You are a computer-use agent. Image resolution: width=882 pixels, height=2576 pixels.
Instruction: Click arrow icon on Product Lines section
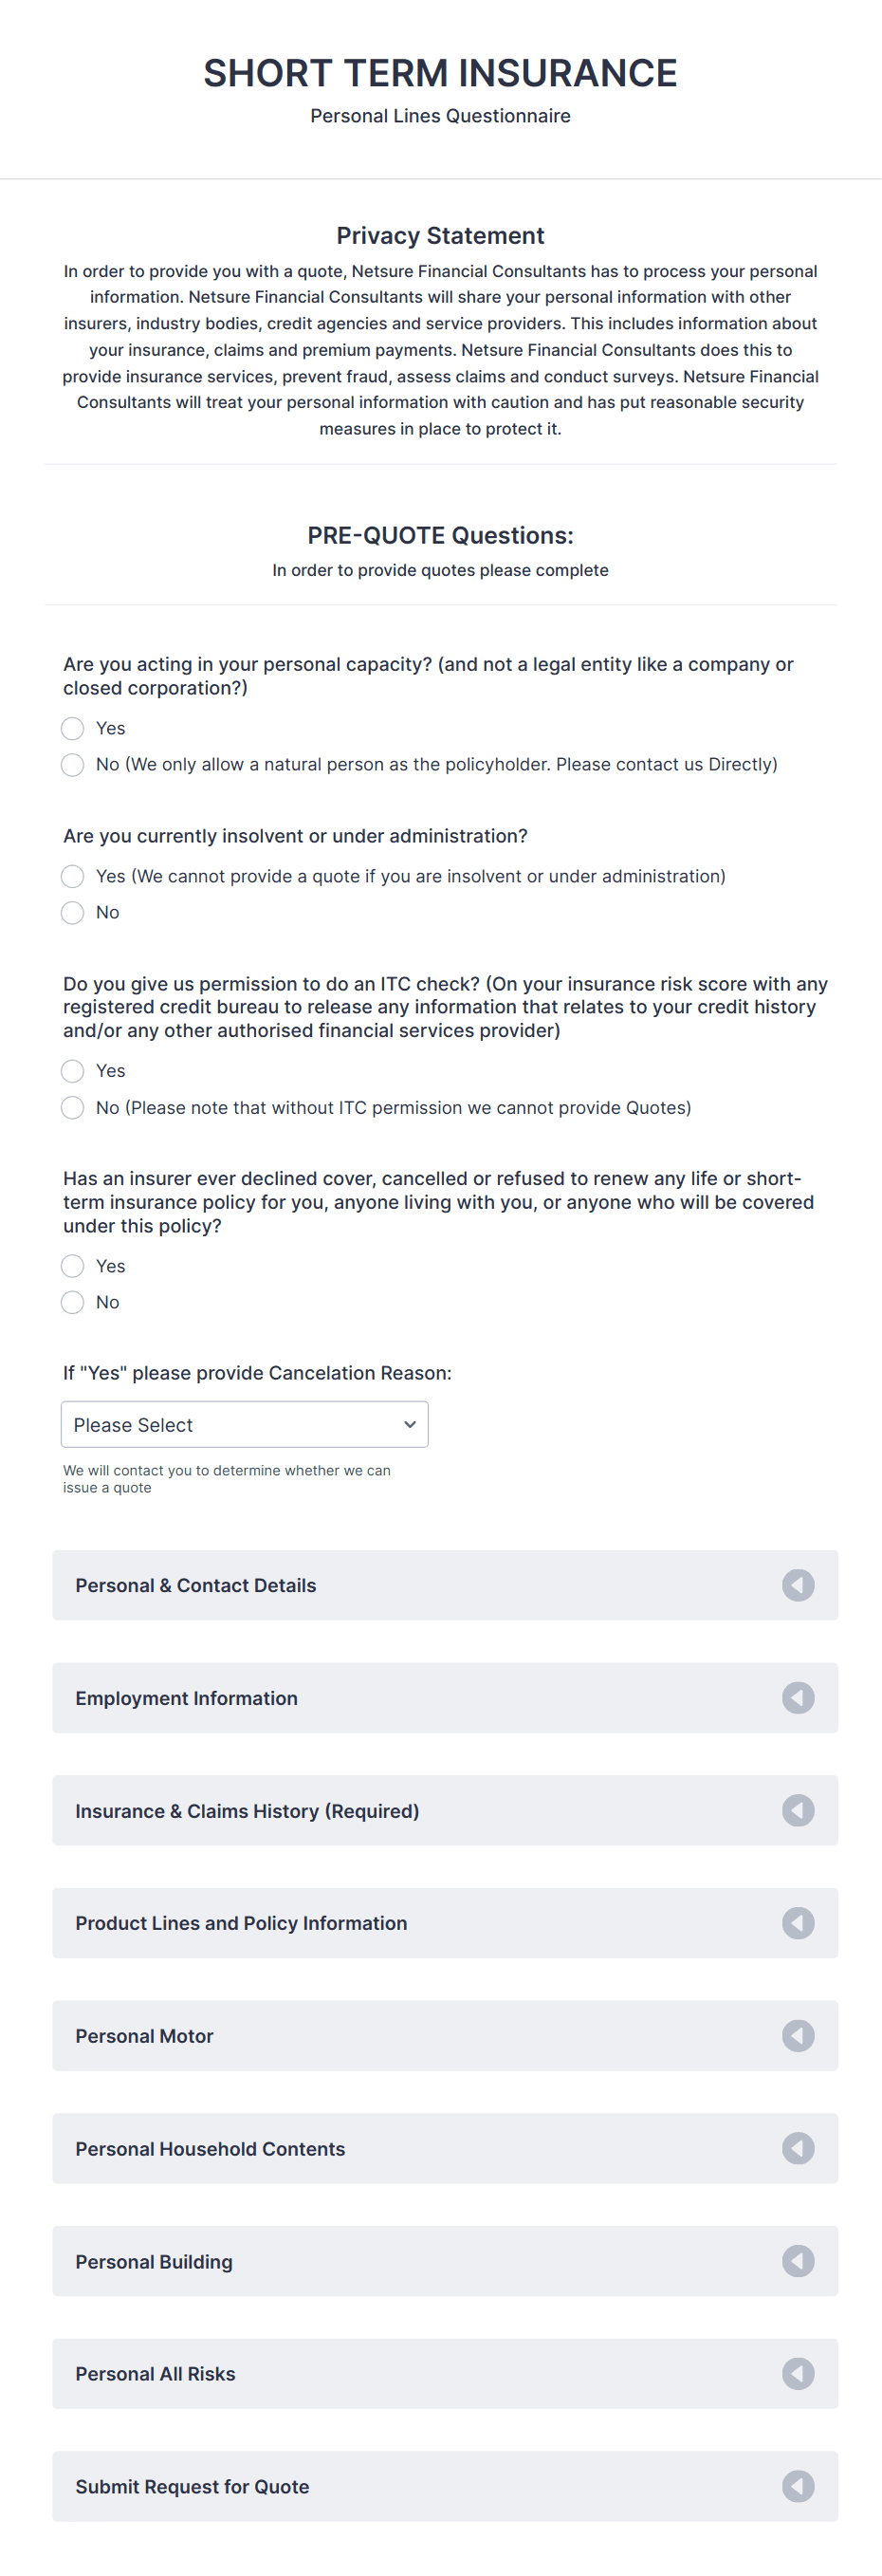point(797,1923)
